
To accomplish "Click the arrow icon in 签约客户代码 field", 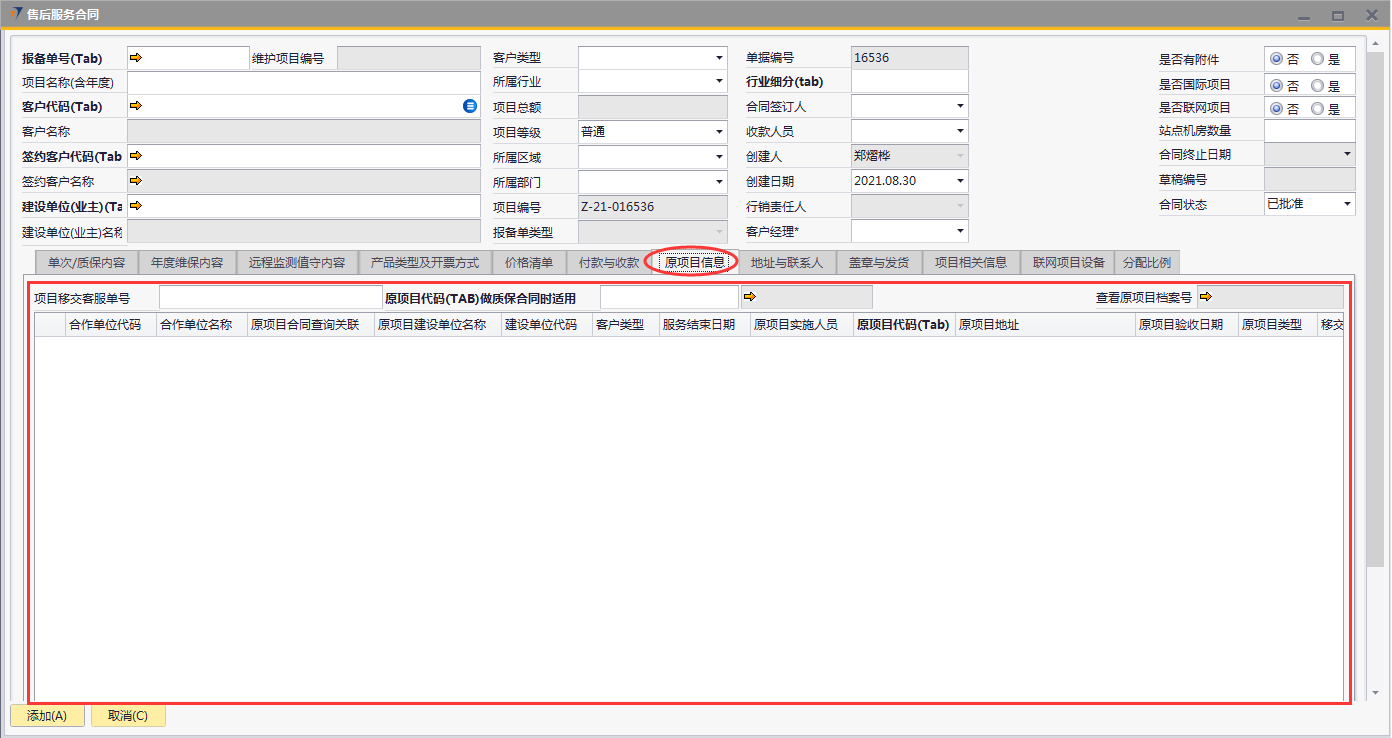I will coord(136,156).
